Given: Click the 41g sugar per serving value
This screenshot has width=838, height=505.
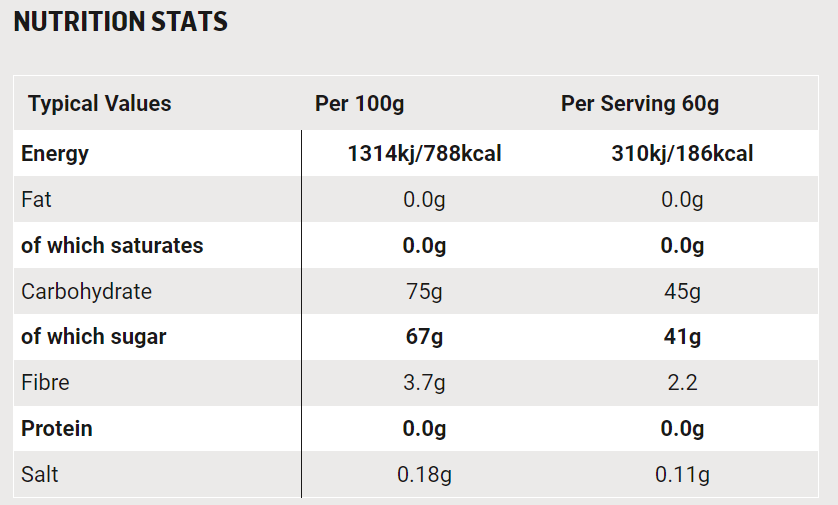Looking at the screenshot, I should point(682,337).
